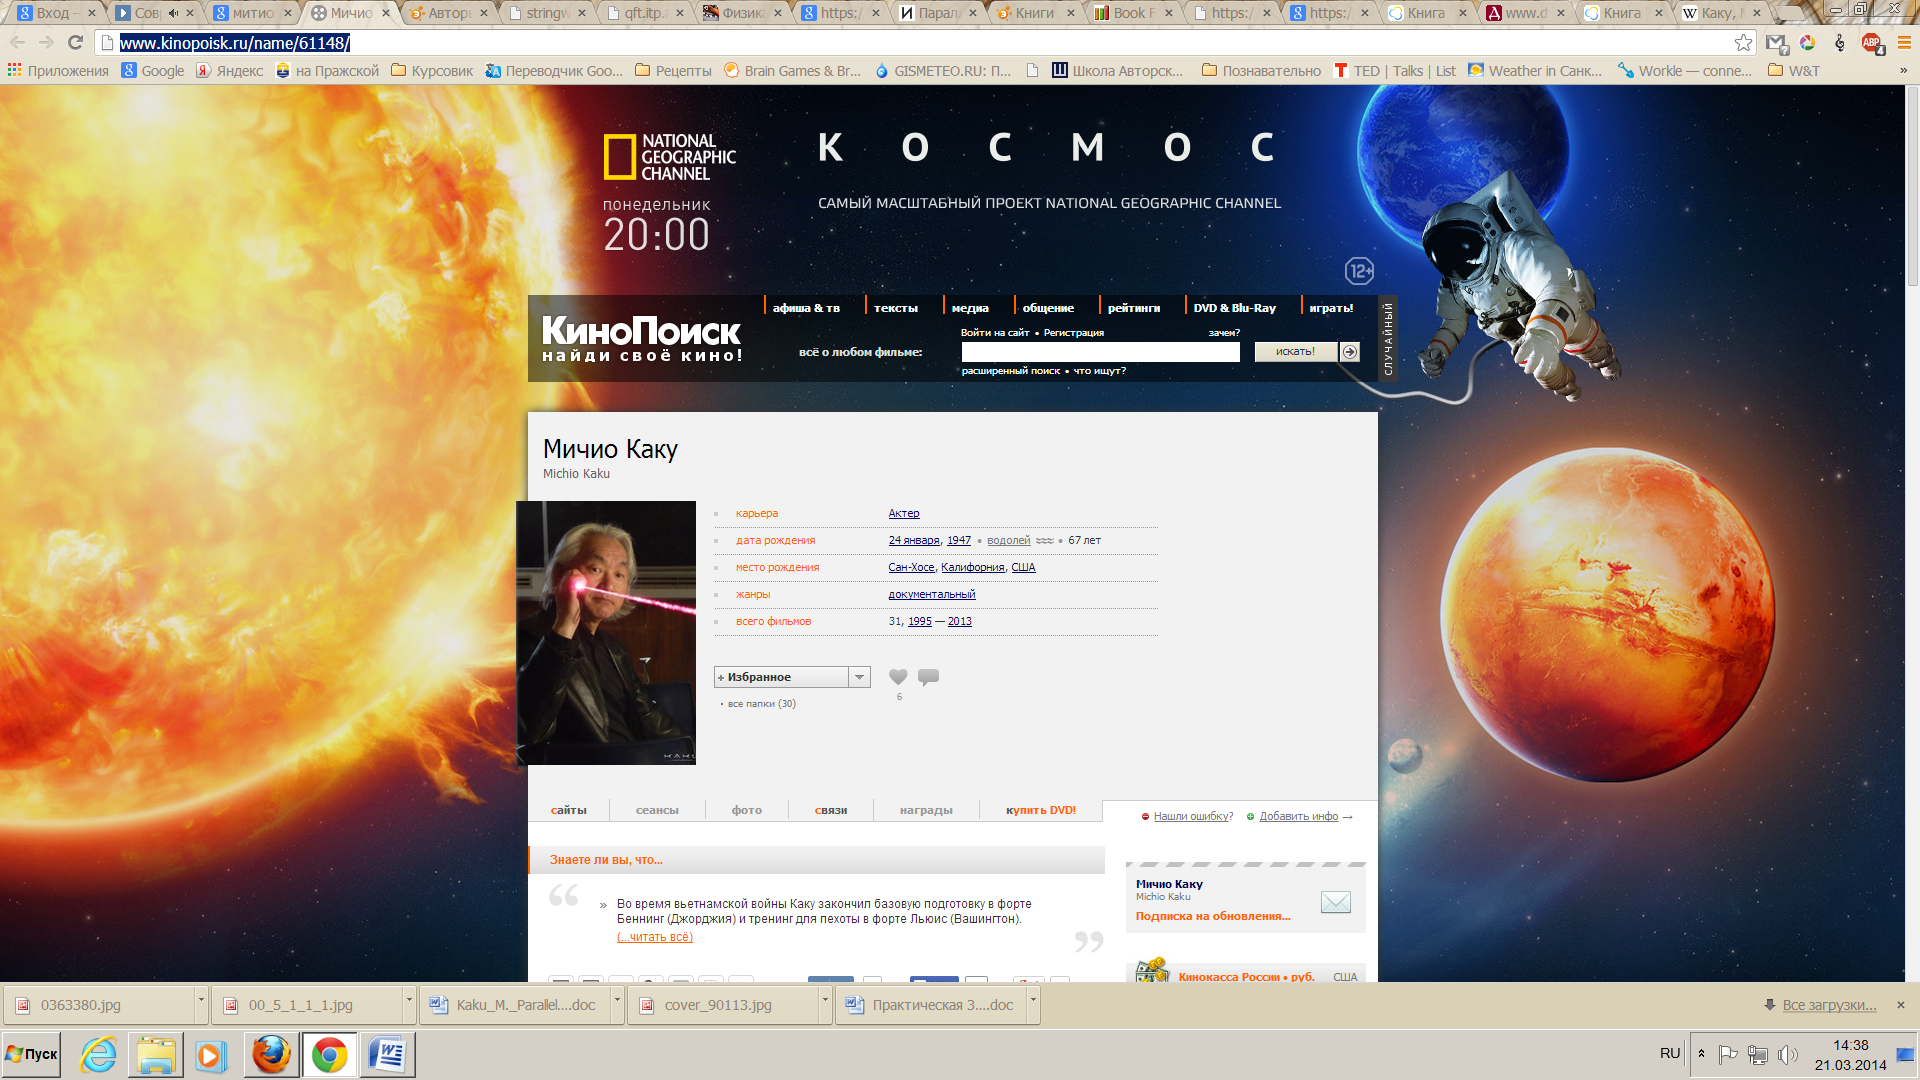
Task: Switch to the Книги browser tab
Action: coord(1034,13)
